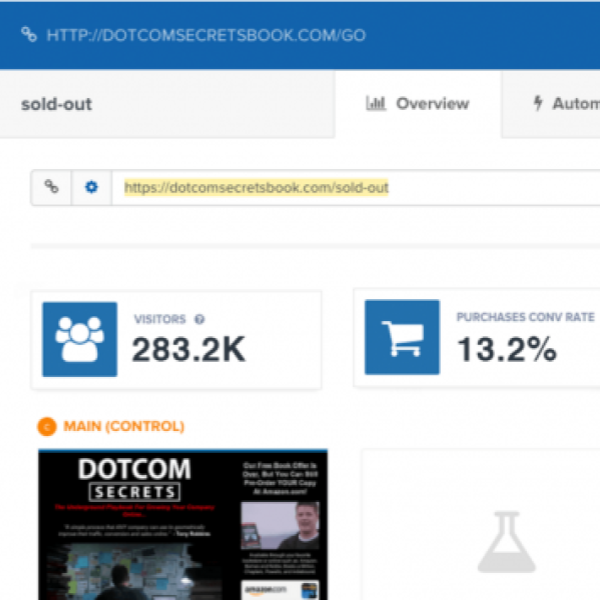Screen dimensions: 600x600
Task: Select the sold-out funnel step tab
Action: pos(167,104)
